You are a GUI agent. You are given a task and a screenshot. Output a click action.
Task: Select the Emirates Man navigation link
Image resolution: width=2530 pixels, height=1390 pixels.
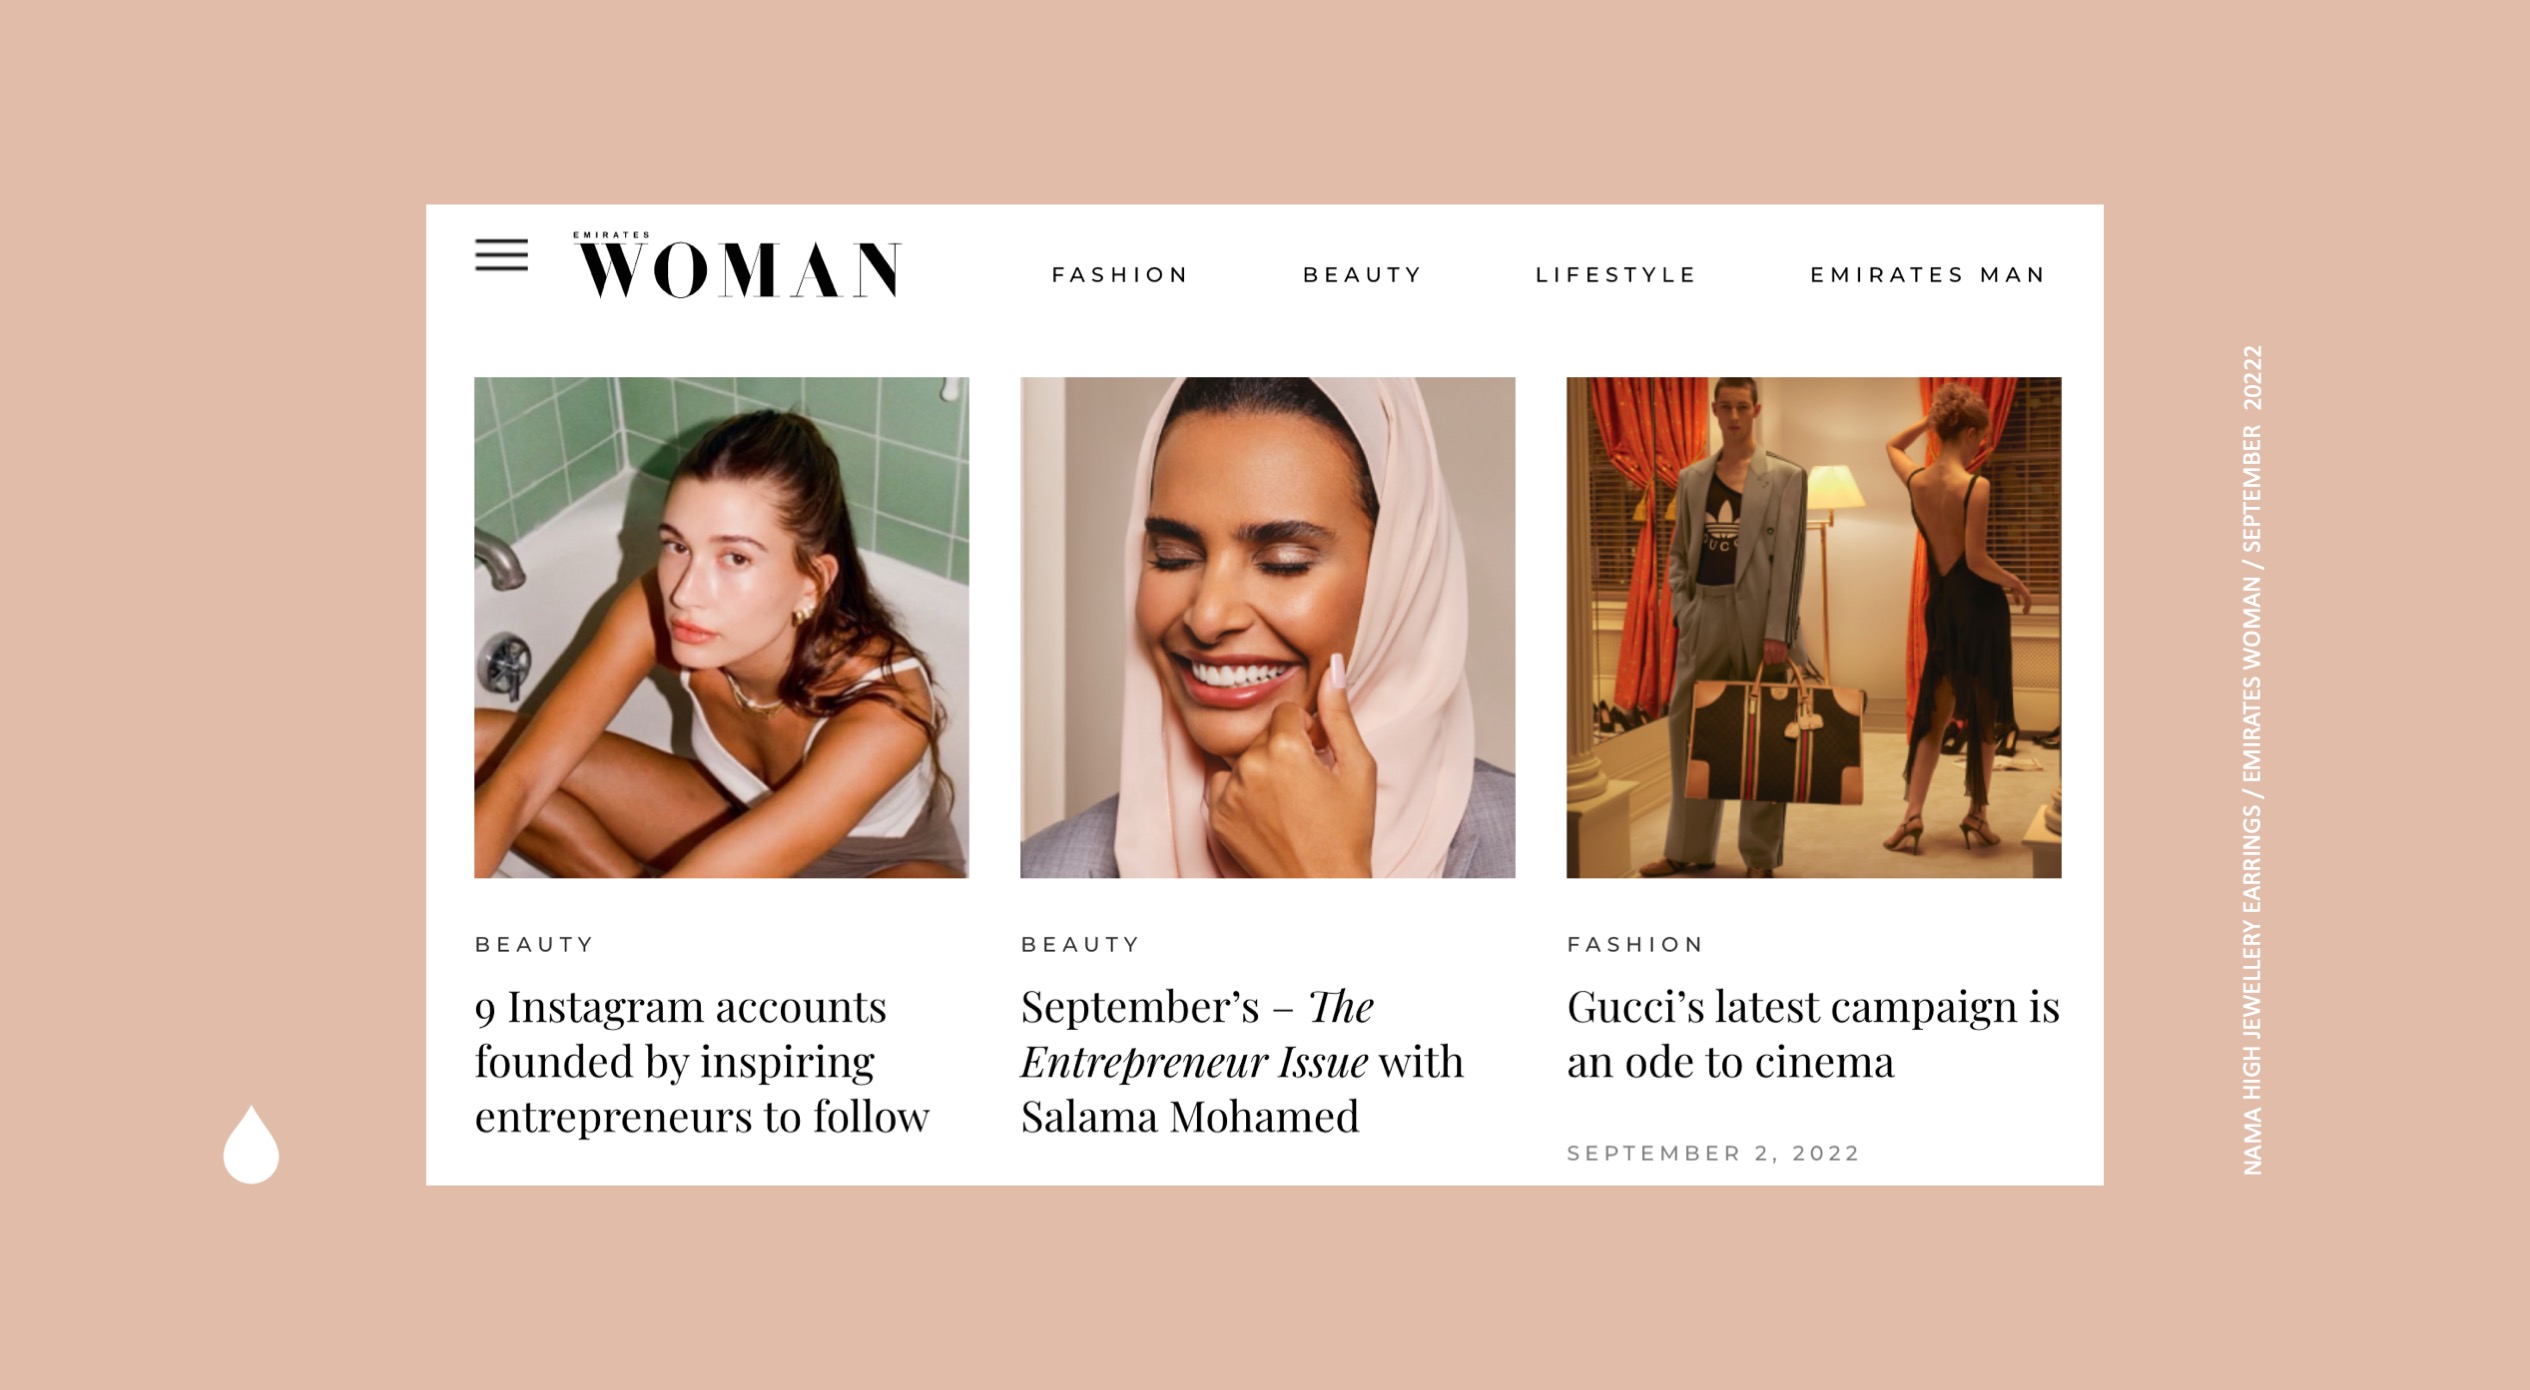1928,275
